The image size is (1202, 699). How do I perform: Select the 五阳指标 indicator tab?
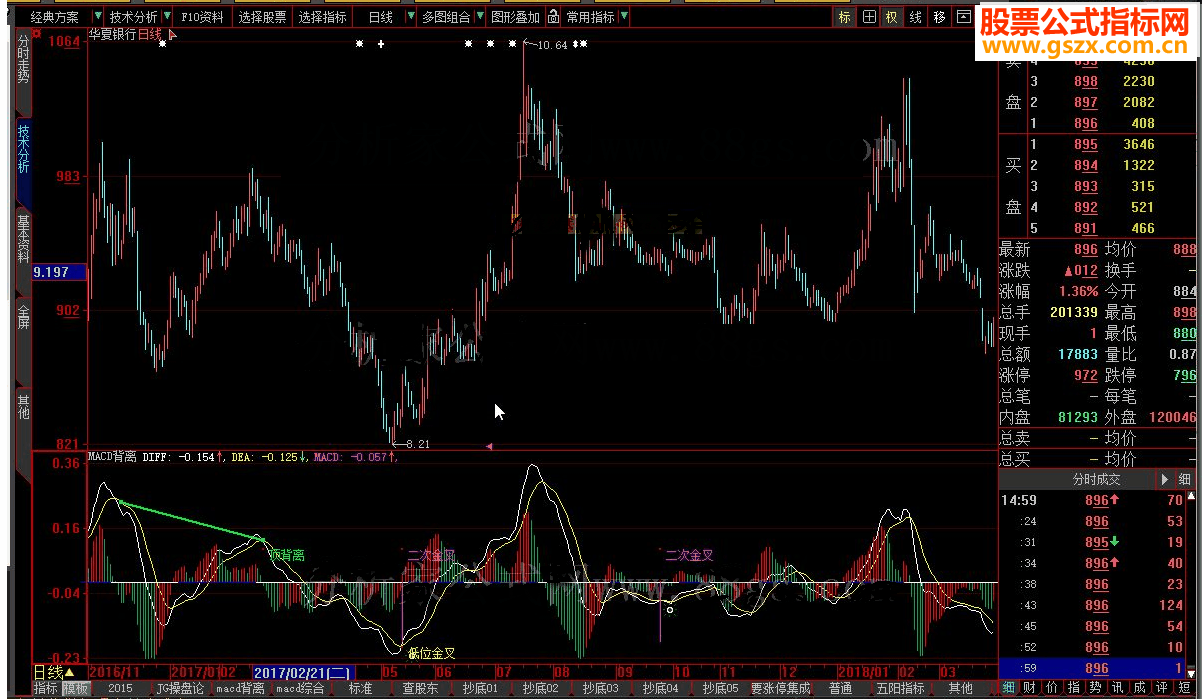[x=900, y=689]
